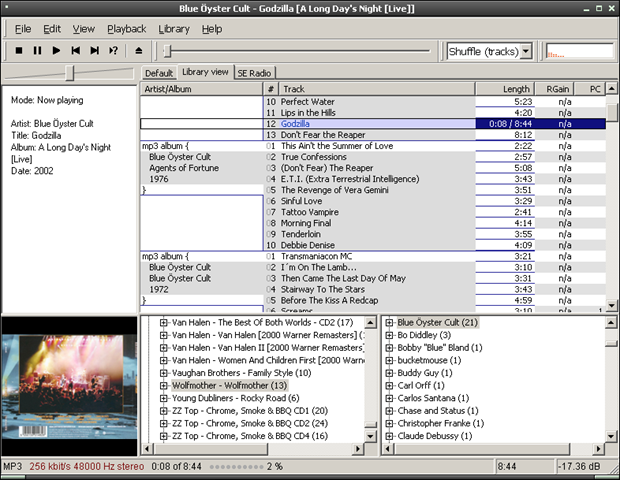Open the File menu
Image resolution: width=620 pixels, height=480 pixels.
point(23,29)
